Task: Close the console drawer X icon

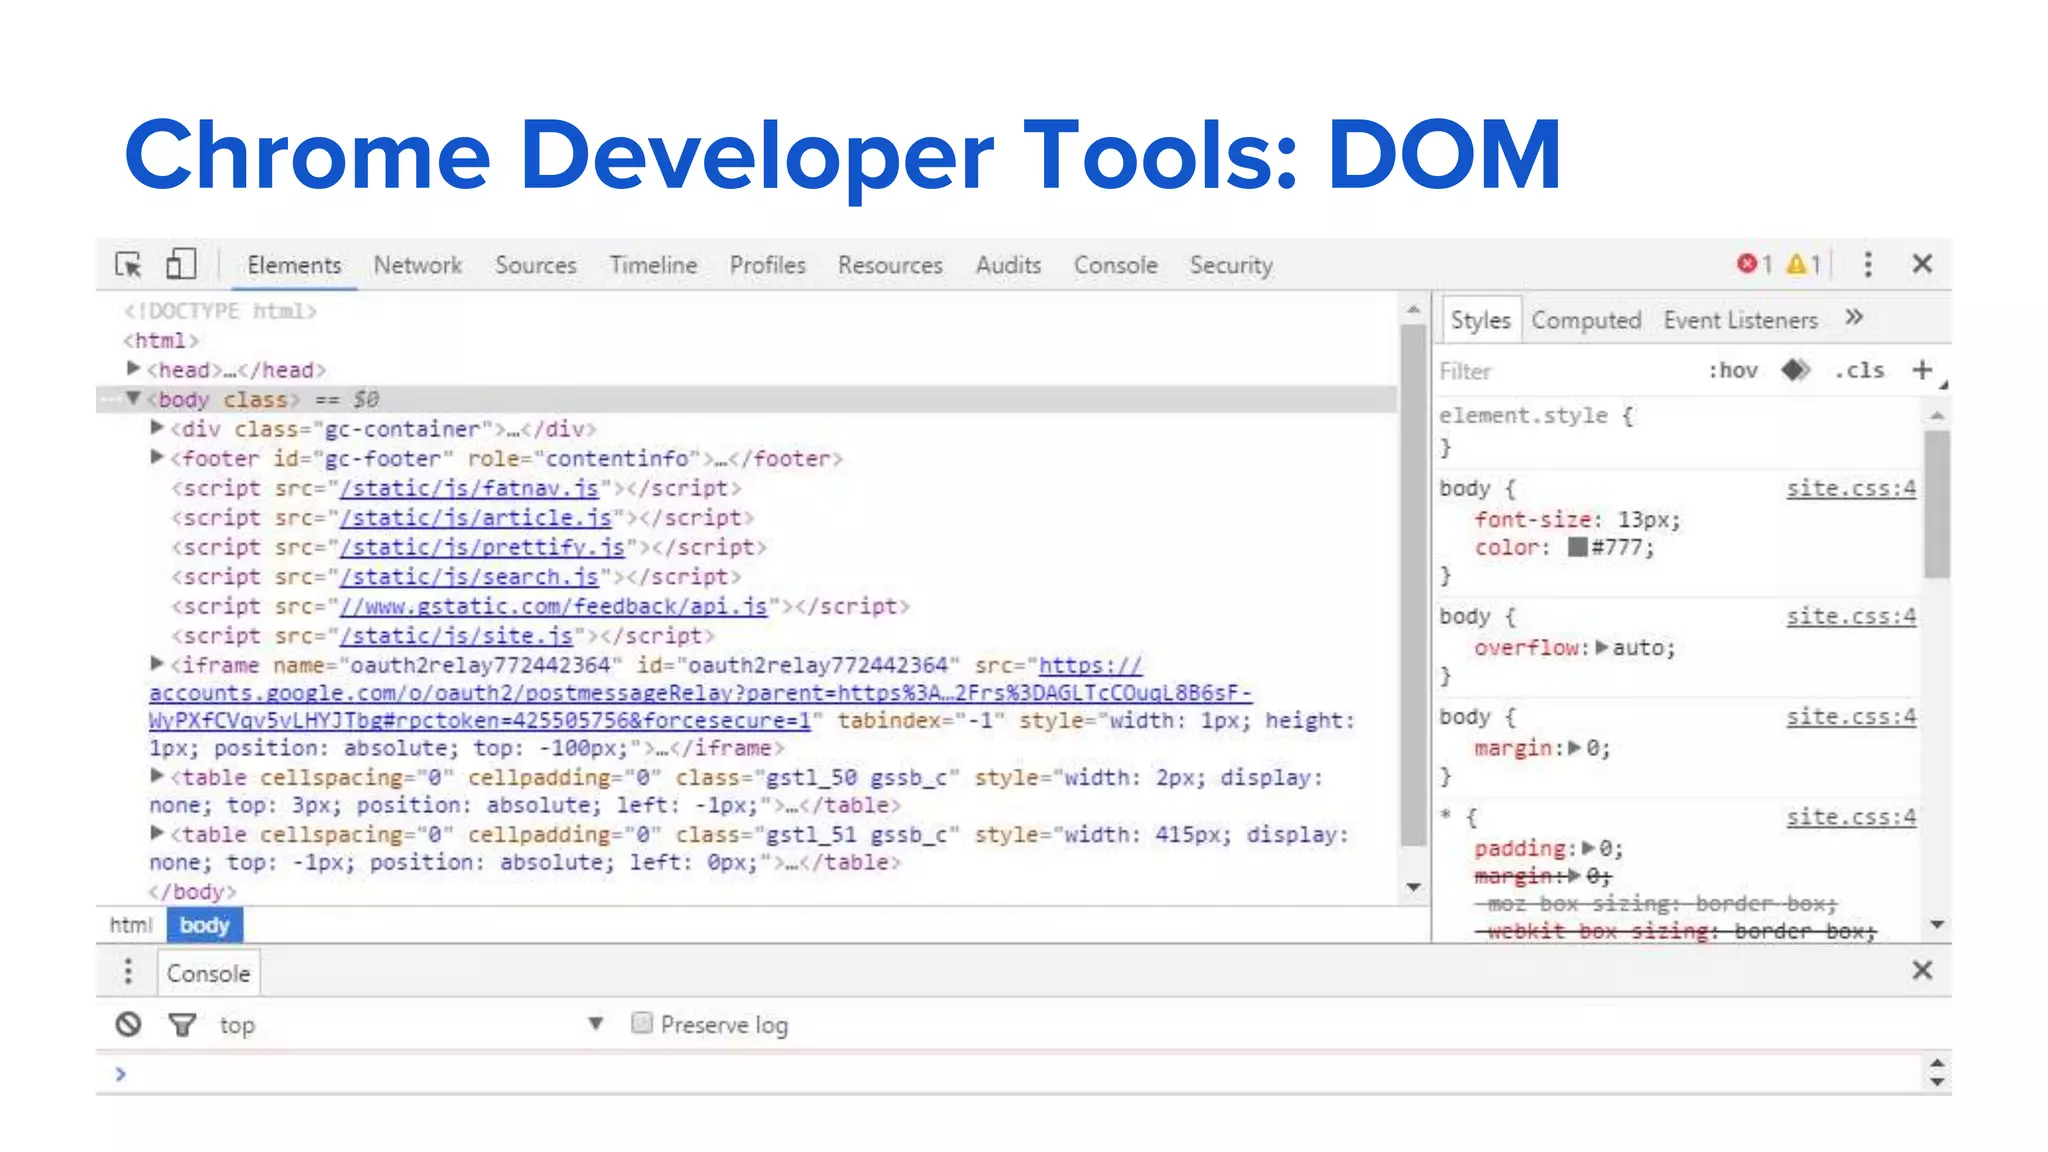Action: [x=1922, y=970]
